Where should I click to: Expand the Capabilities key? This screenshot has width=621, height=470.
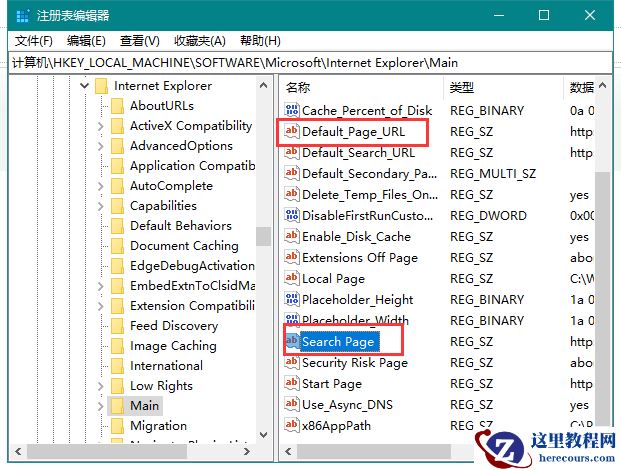(100, 206)
